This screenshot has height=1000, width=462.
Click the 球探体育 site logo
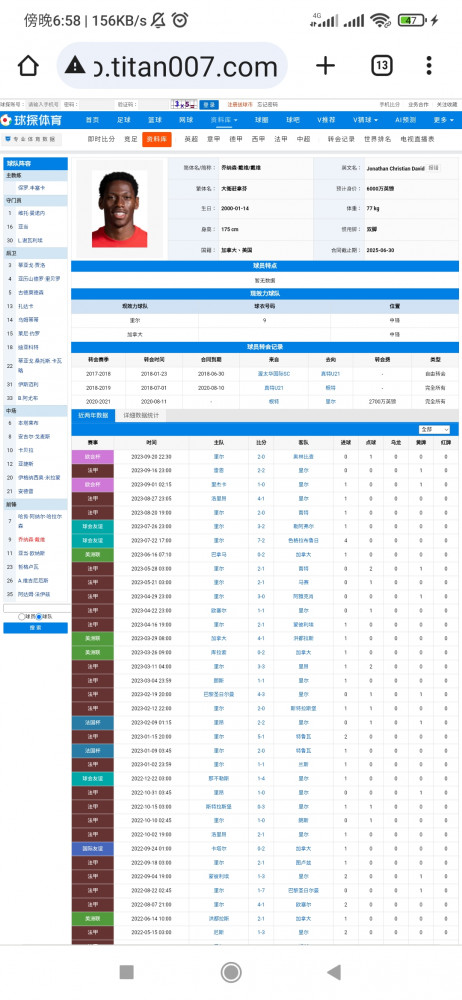(32, 120)
